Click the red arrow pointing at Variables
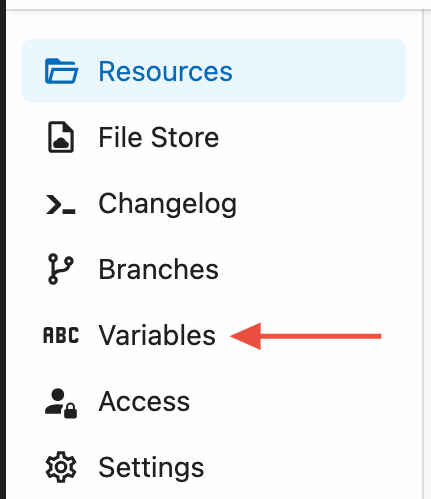431x499 pixels. (x=306, y=336)
